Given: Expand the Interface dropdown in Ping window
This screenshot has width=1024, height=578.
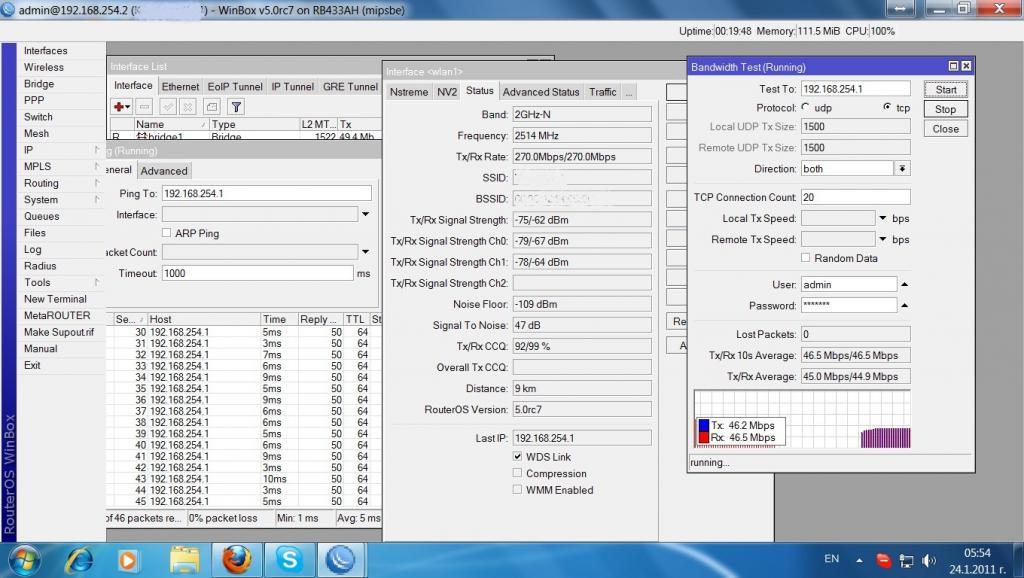Looking at the screenshot, I should [x=365, y=214].
